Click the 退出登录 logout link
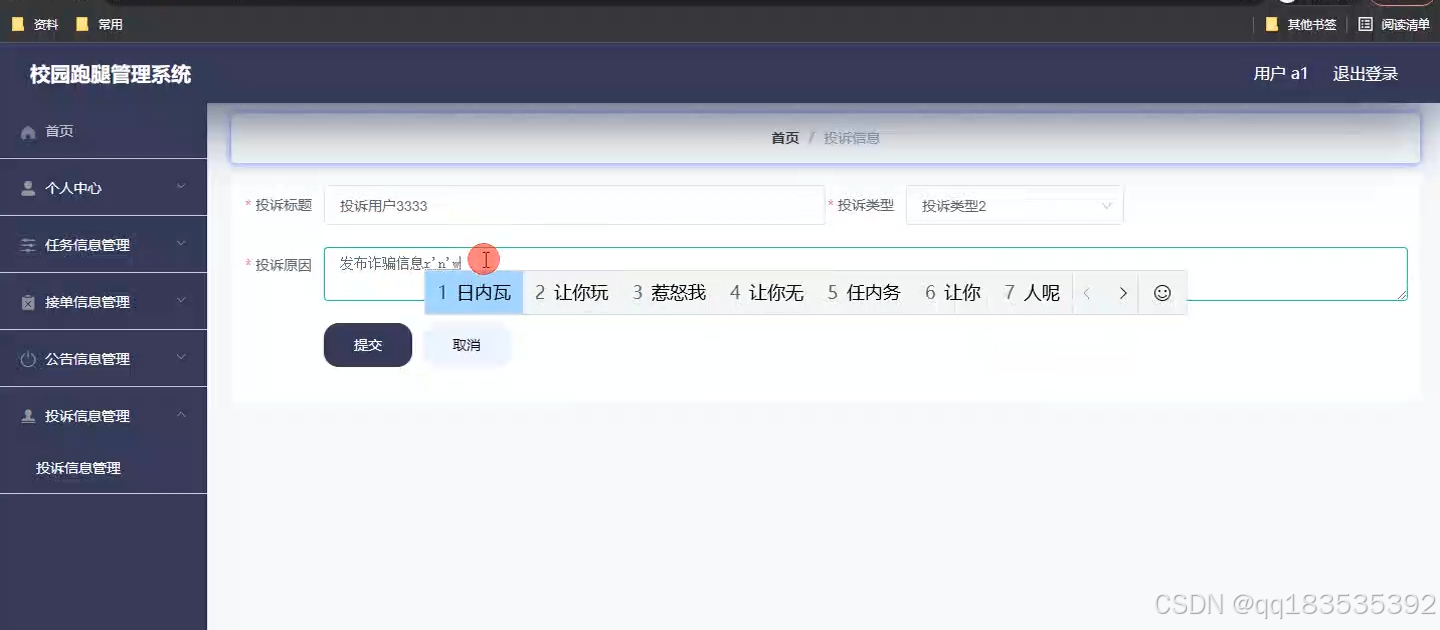1440x630 pixels. point(1364,73)
